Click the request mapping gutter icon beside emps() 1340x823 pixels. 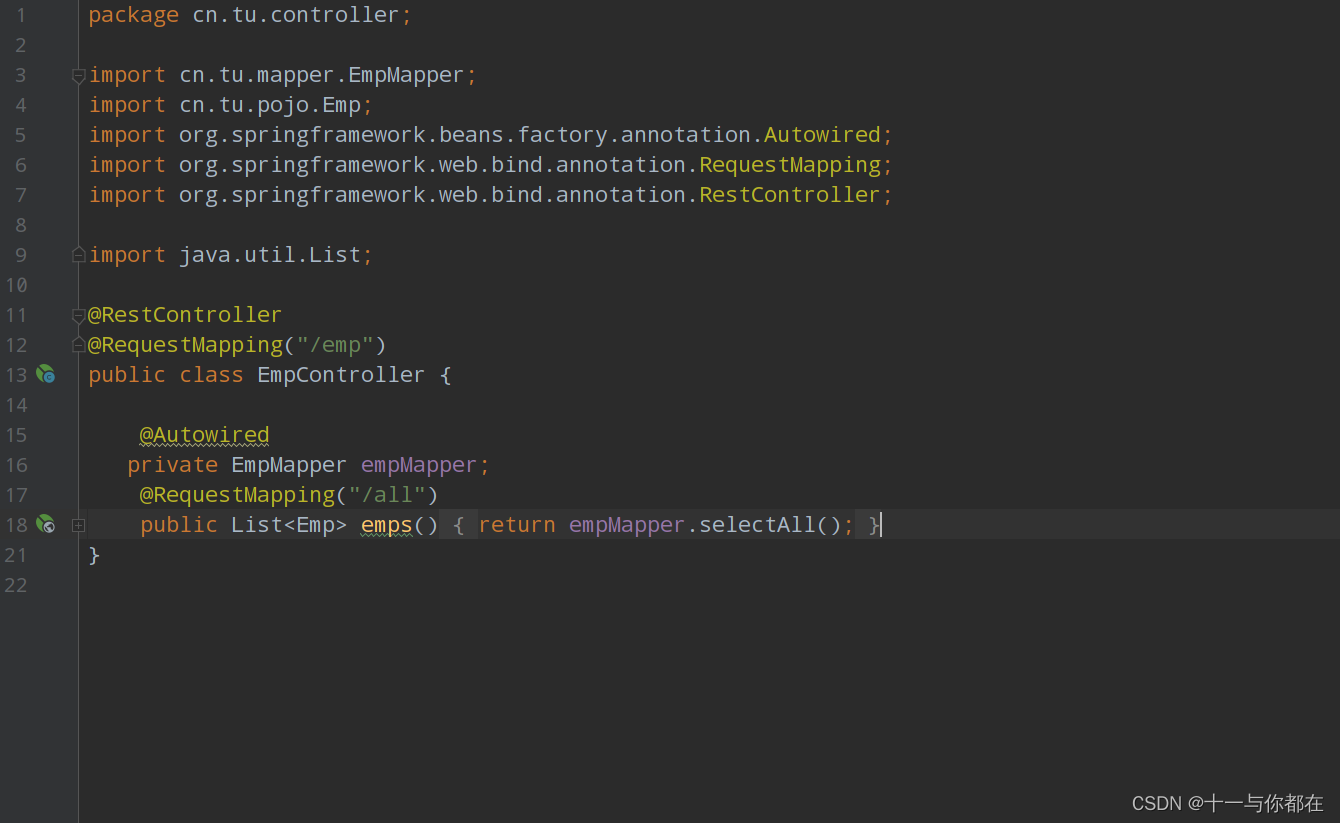point(45,524)
